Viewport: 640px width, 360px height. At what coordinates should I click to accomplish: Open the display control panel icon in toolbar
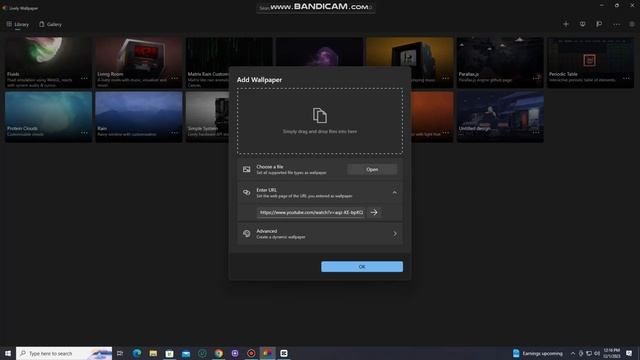pos(582,24)
